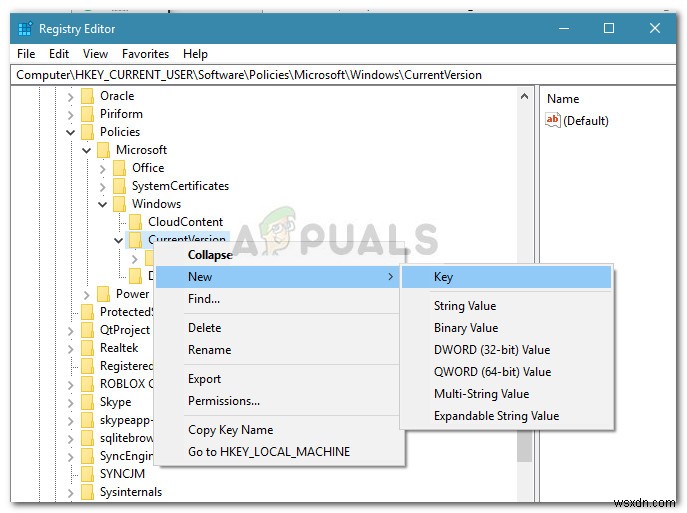Choose Copy Key Name
This screenshot has width=687, height=513.
[280, 429]
